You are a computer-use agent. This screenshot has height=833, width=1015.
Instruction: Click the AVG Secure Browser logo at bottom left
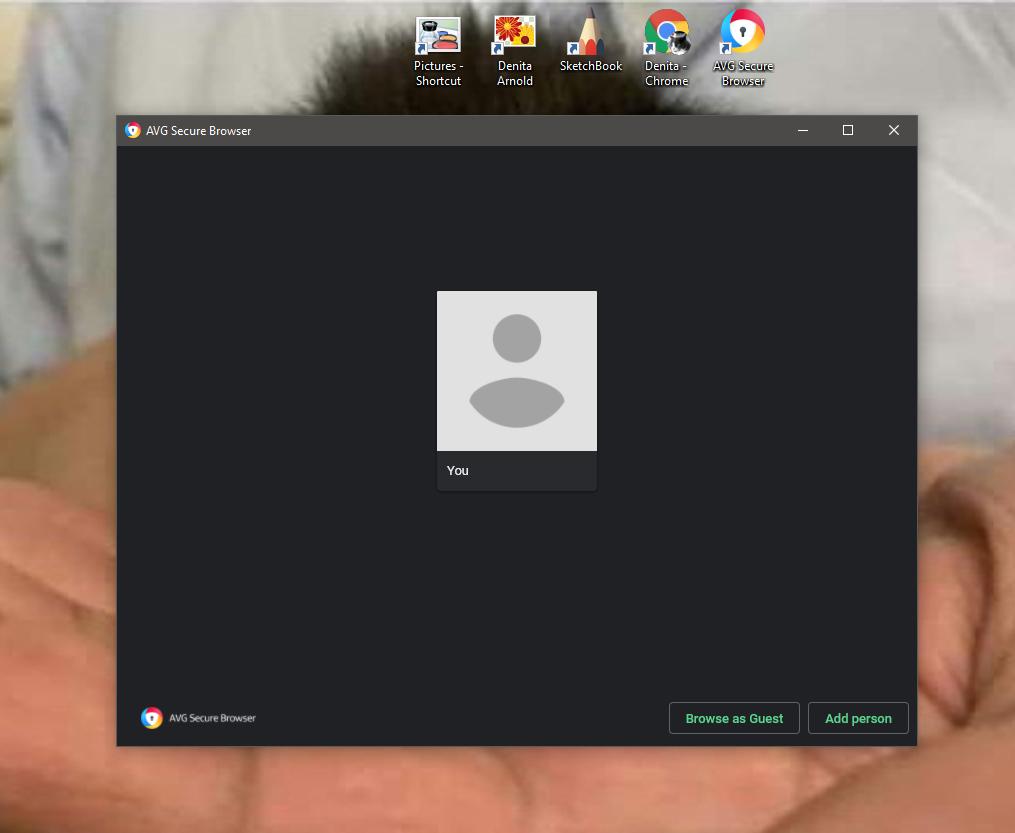151,717
